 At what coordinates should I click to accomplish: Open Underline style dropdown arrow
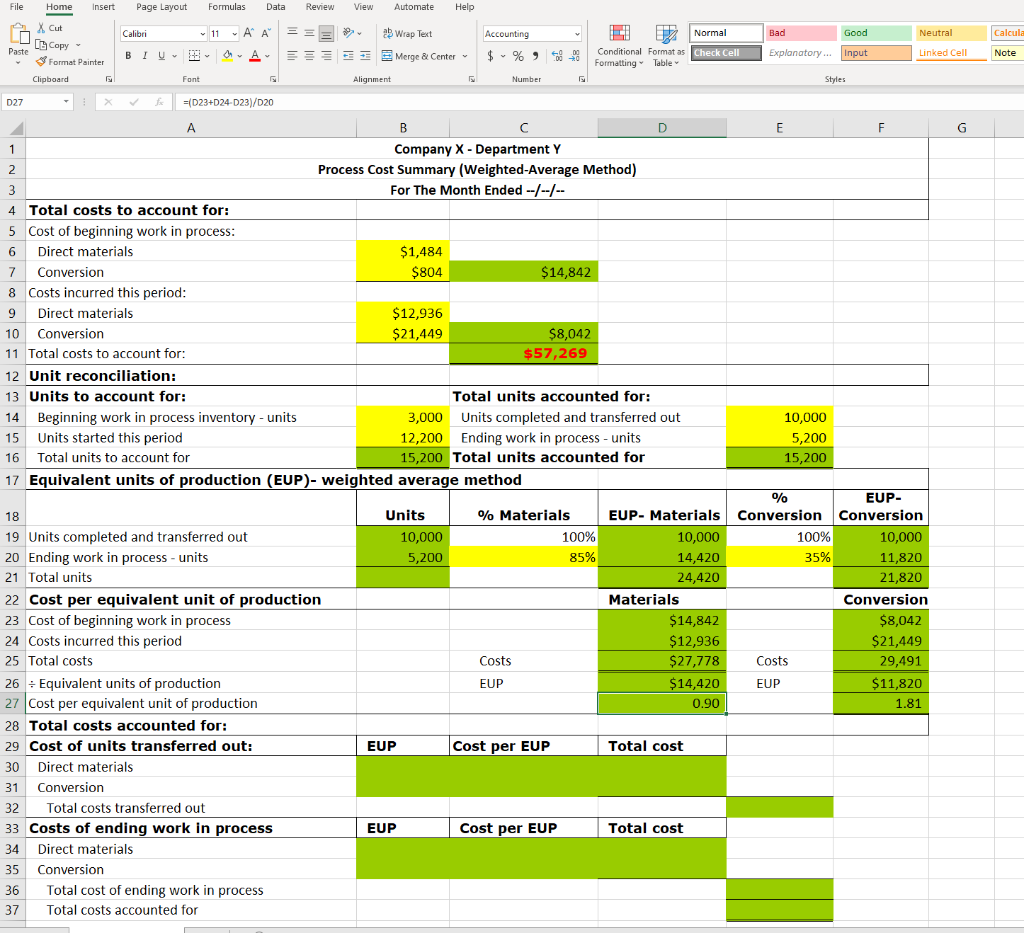coord(174,56)
